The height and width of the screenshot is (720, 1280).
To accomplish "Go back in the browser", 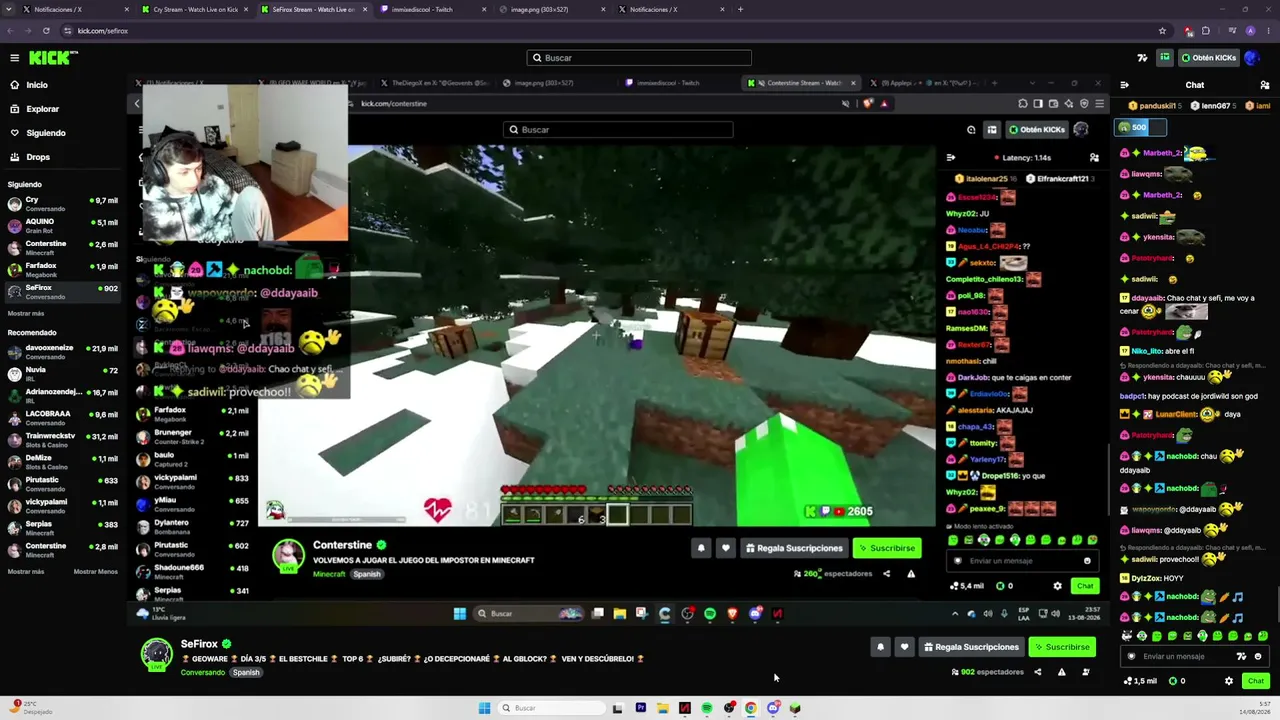I will pyautogui.click(x=10, y=31).
